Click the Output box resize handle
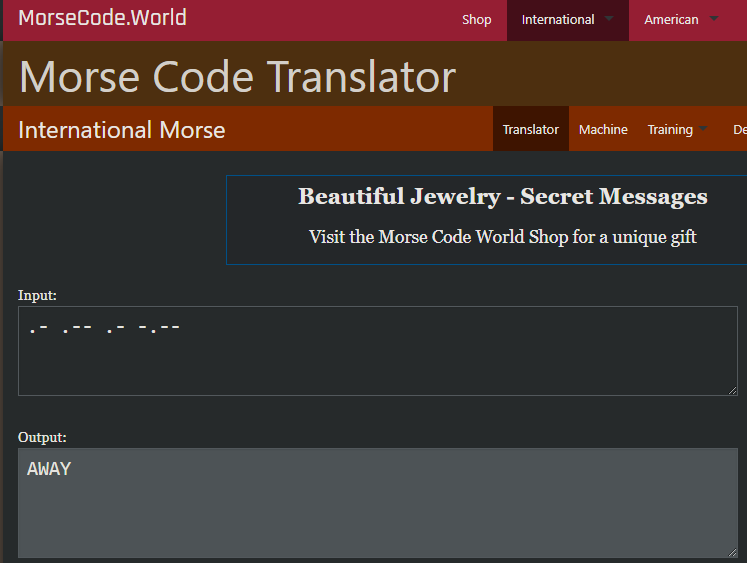Viewport: 747px width, 563px height. click(732, 552)
